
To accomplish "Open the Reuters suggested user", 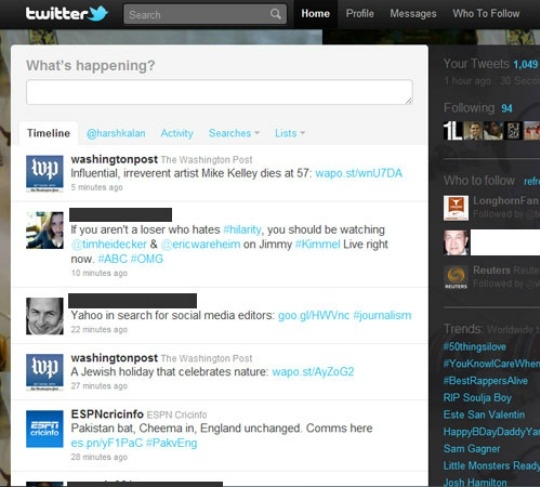I will [x=491, y=270].
